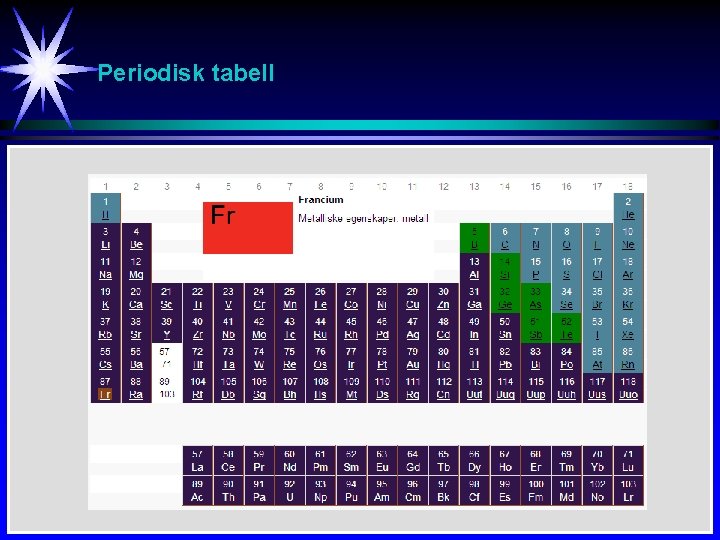Select green Germanium cell Ge

tap(505, 298)
